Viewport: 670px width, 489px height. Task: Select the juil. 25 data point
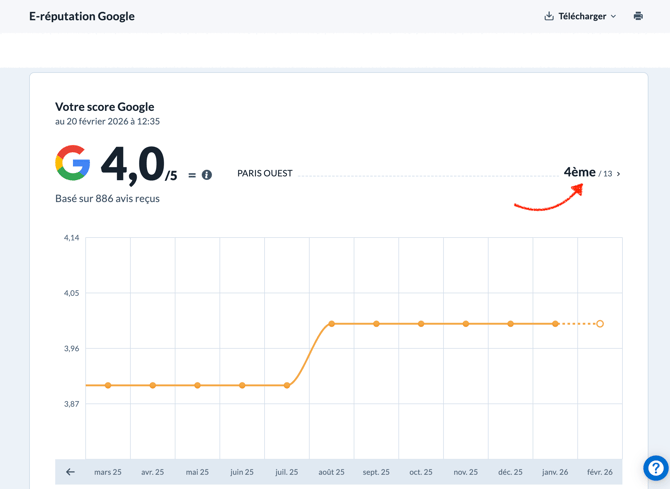[x=287, y=385]
